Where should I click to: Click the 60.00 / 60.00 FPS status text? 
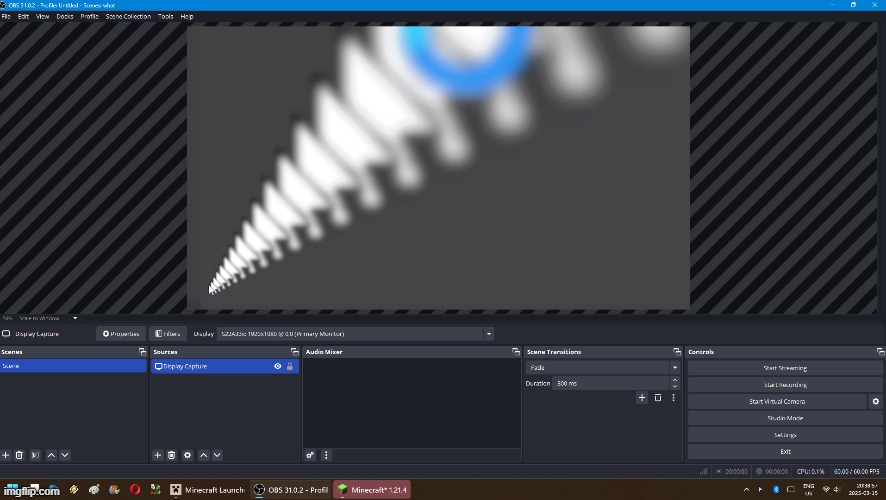[x=857, y=471]
